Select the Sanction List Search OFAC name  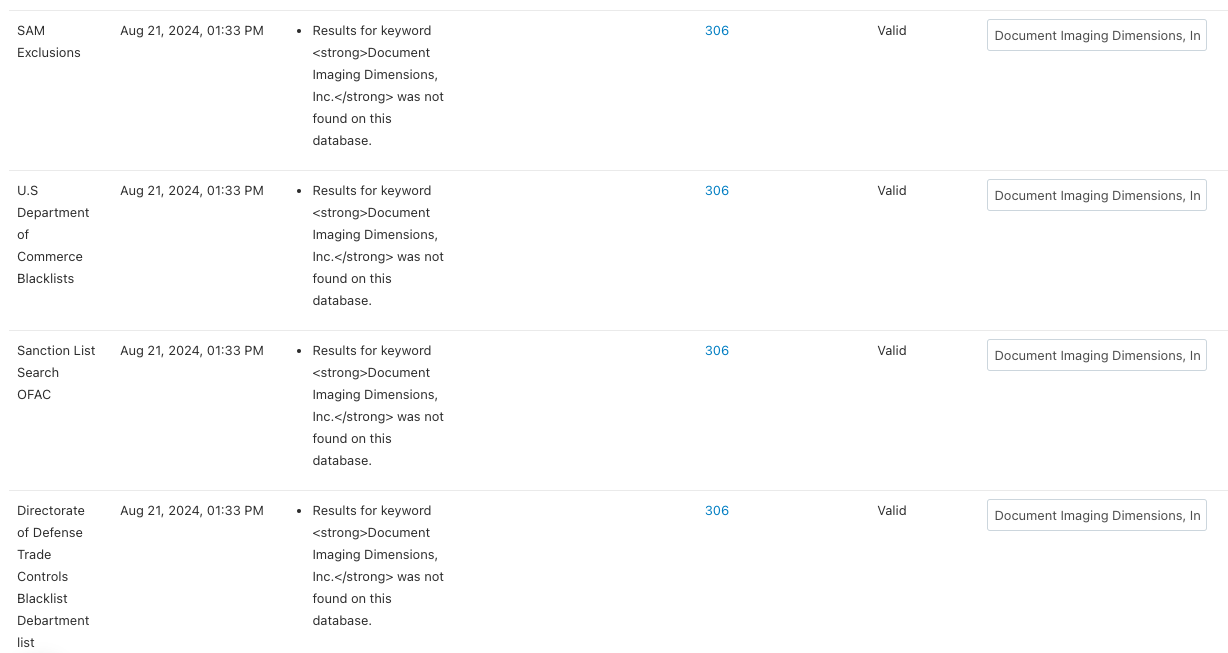tap(56, 373)
